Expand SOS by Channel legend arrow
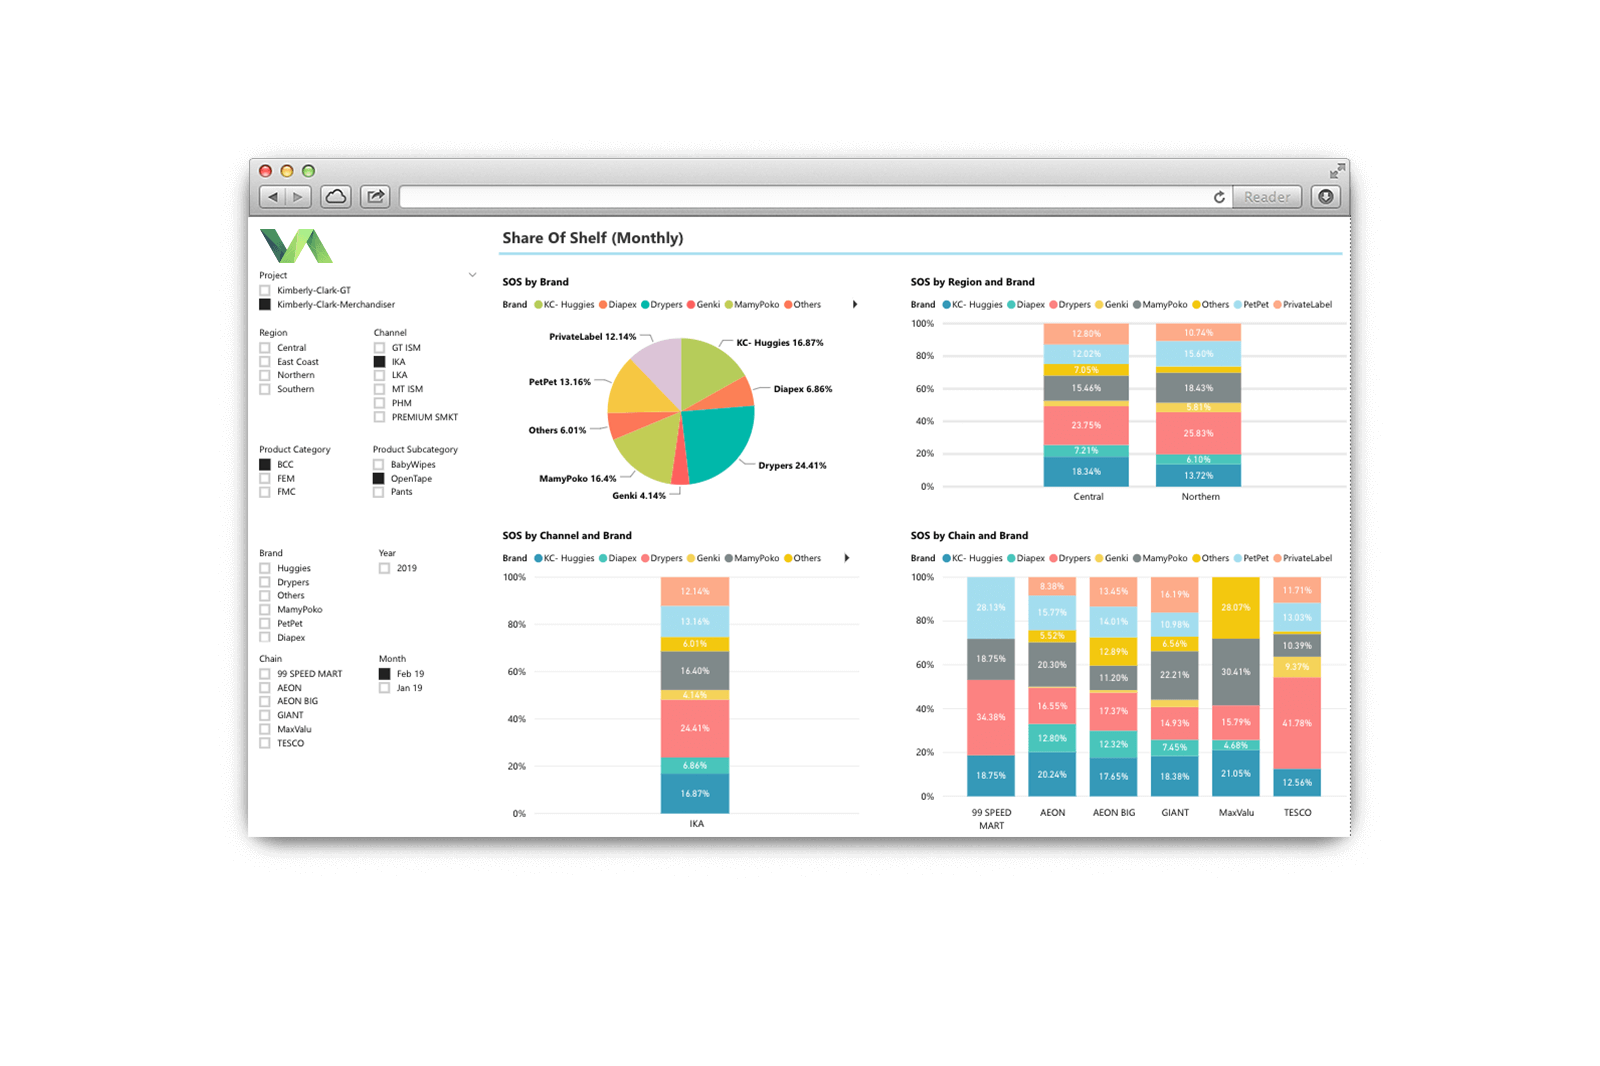1600x1066 pixels. 847,558
